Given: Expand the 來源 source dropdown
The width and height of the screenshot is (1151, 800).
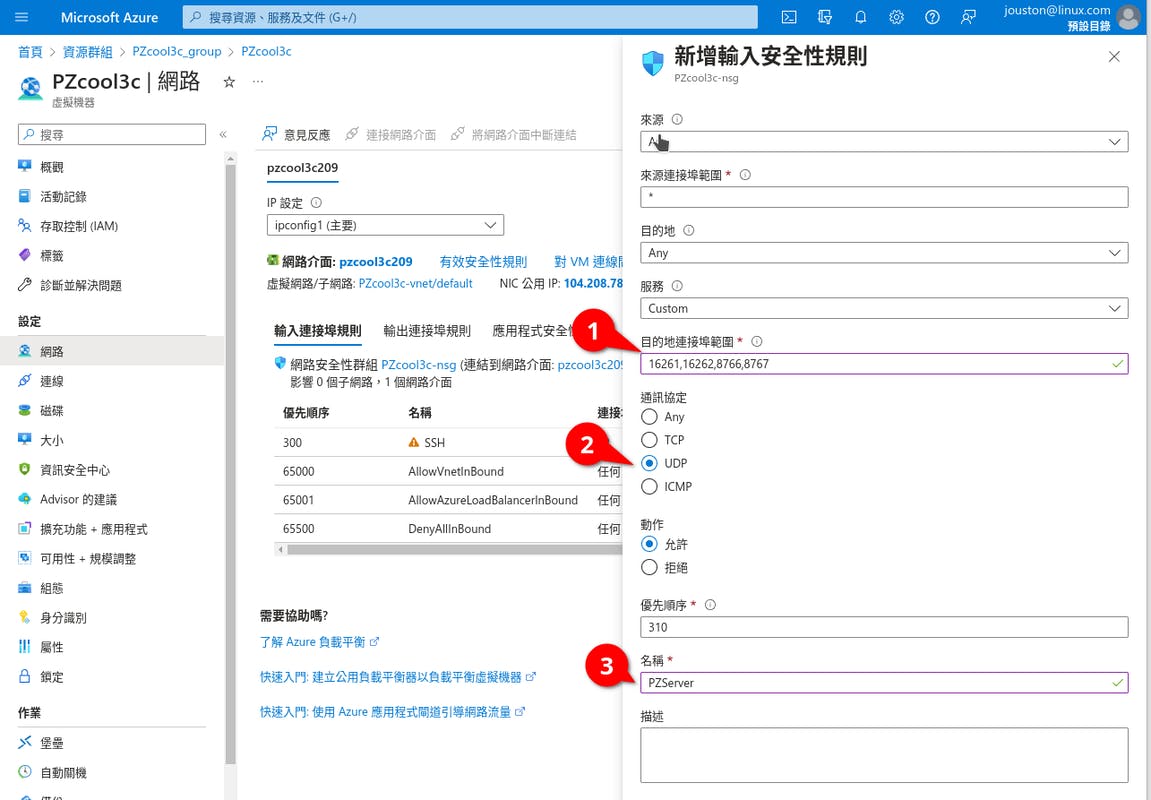Looking at the screenshot, I should coord(883,142).
